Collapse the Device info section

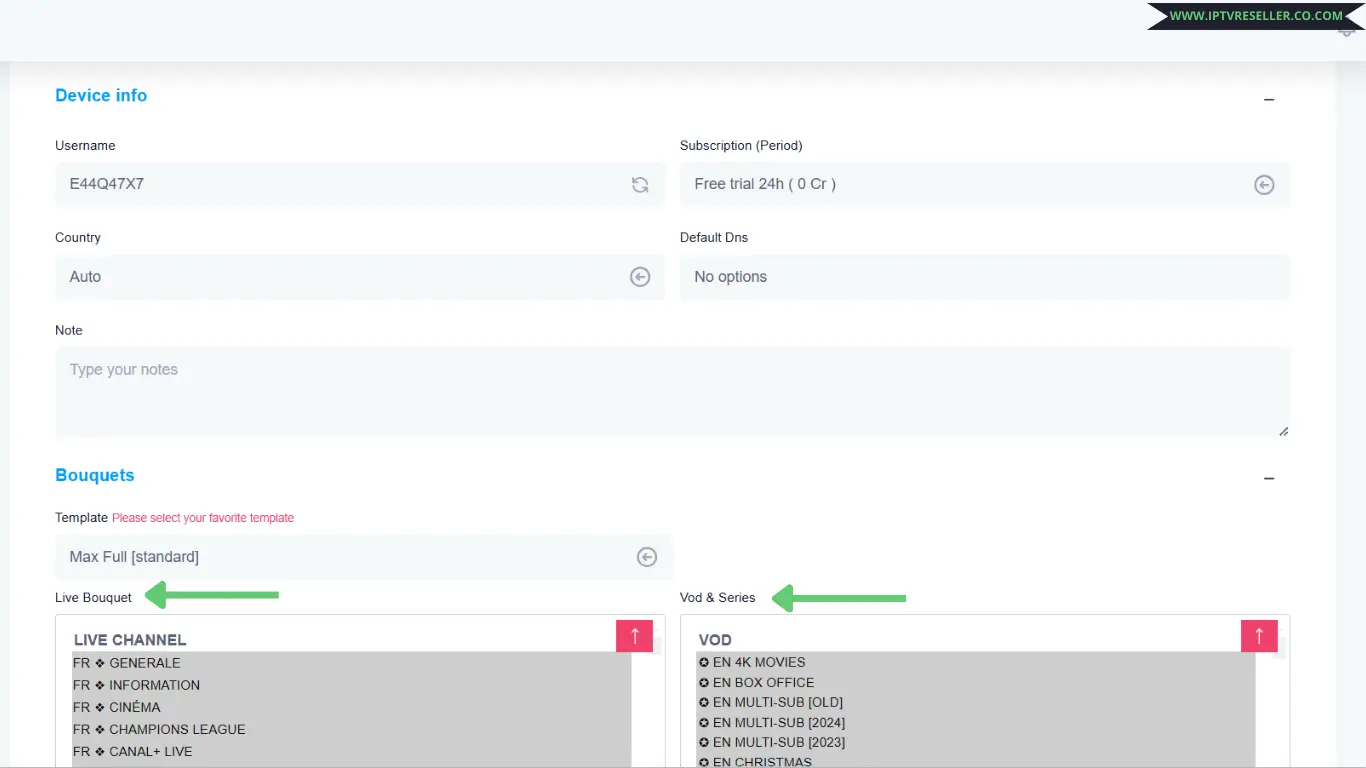pyautogui.click(x=1269, y=99)
